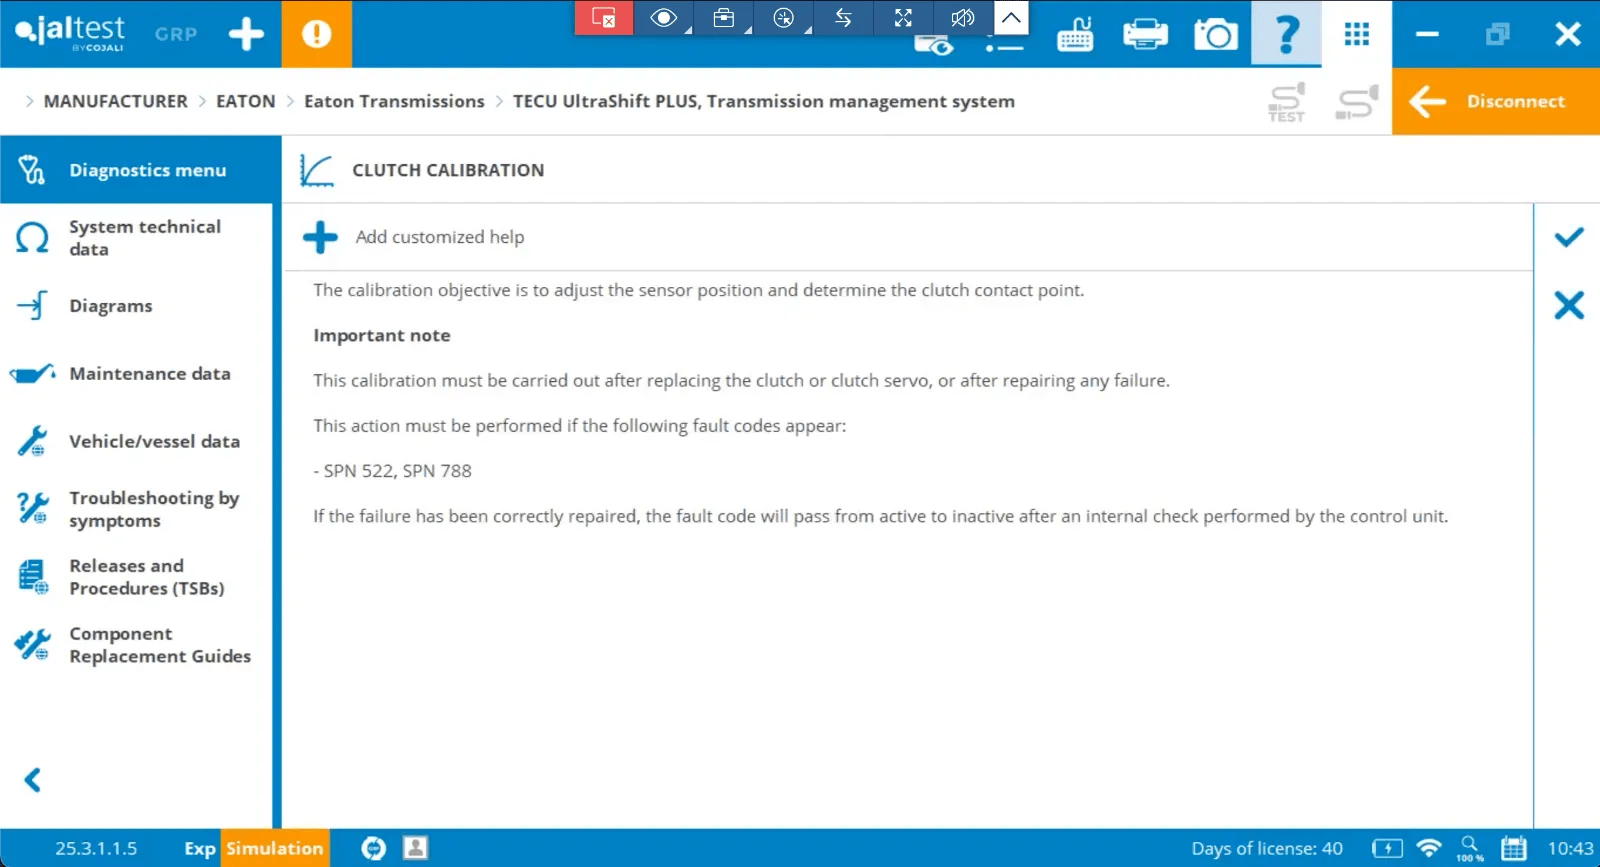
Task: Open Diagrams in the sidebar
Action: pos(136,306)
